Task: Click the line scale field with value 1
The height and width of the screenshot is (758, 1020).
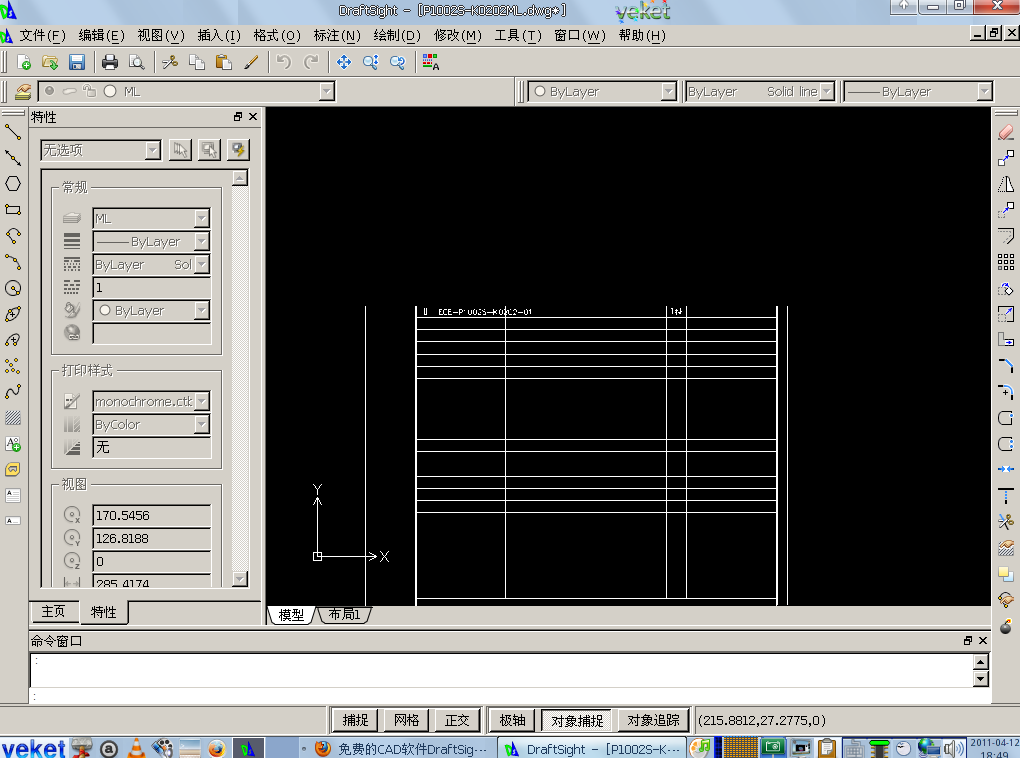Action: 152,288
